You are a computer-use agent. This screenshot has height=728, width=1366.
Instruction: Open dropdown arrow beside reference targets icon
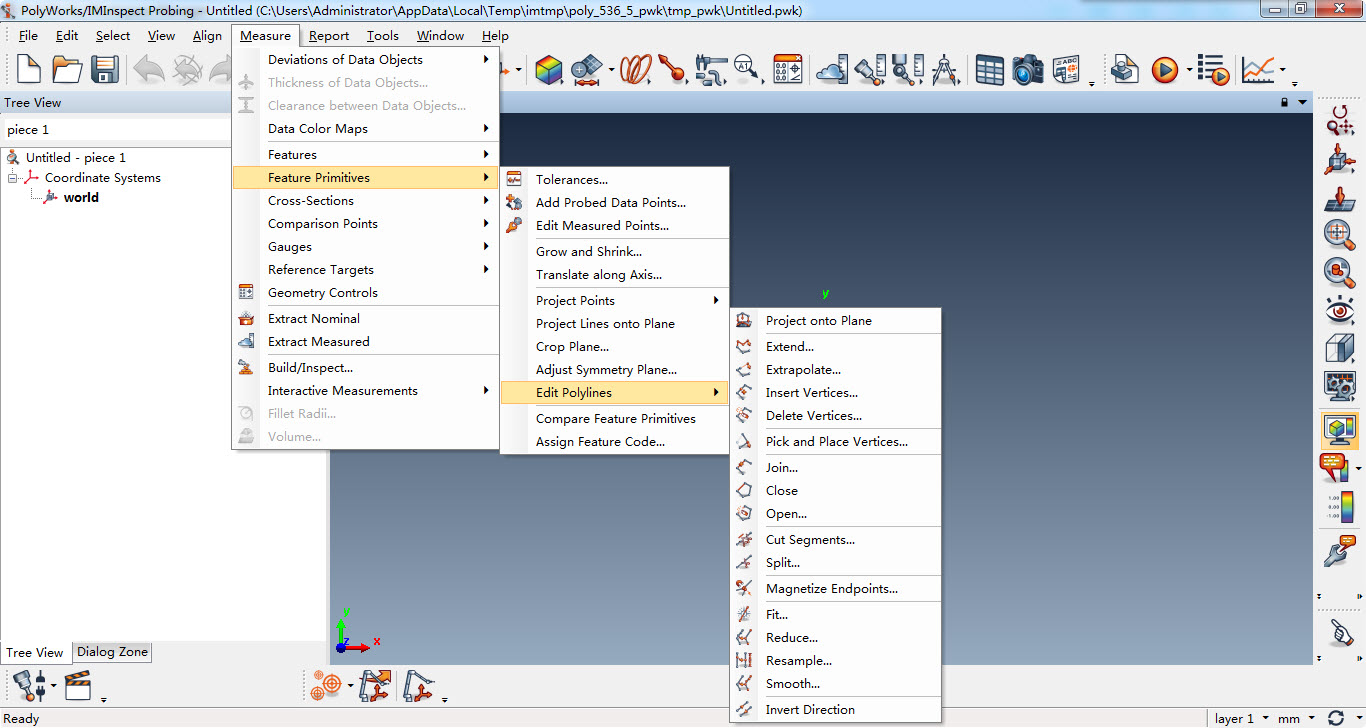tap(350, 686)
